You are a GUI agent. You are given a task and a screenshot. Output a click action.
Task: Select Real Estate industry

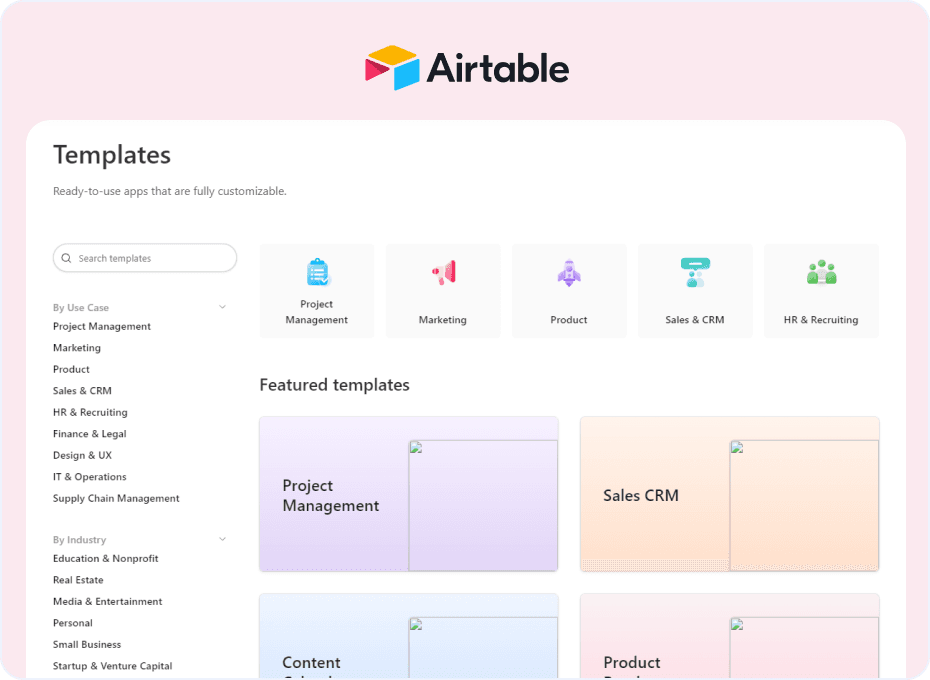click(x=78, y=580)
